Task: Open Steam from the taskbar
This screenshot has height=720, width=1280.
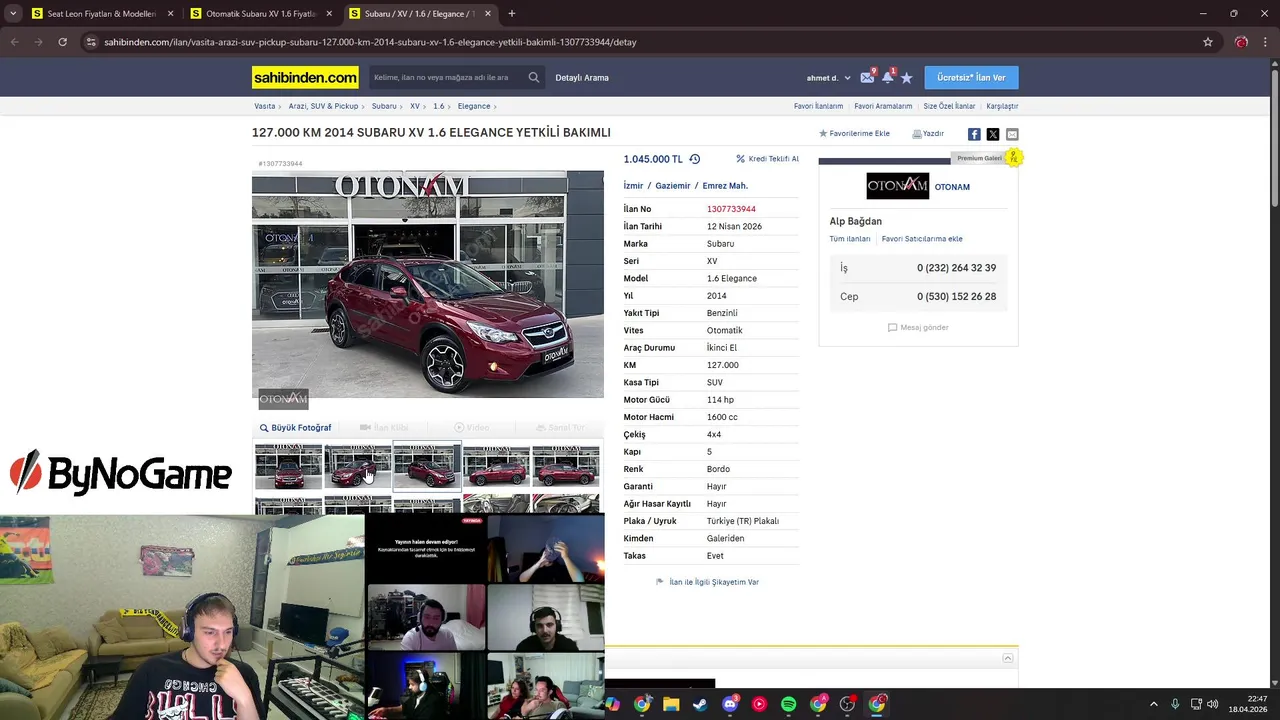Action: [x=700, y=704]
